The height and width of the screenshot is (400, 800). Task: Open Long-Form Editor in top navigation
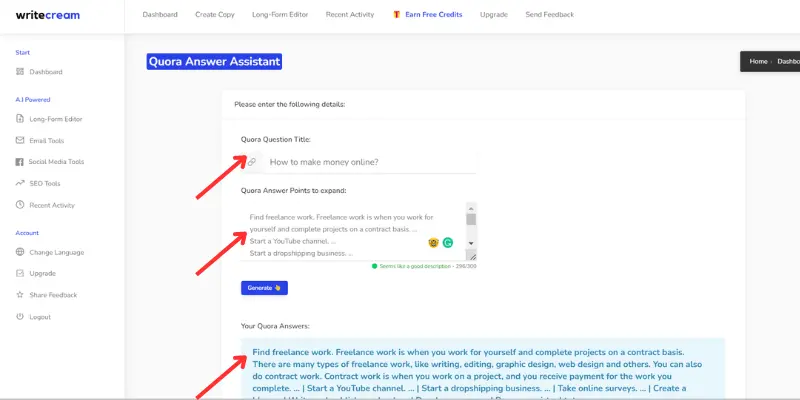[x=280, y=15]
